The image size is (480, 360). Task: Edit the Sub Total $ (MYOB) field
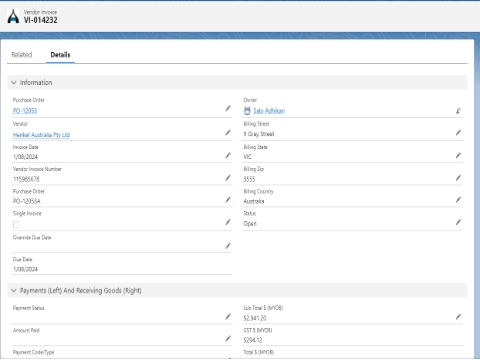[x=459, y=316]
